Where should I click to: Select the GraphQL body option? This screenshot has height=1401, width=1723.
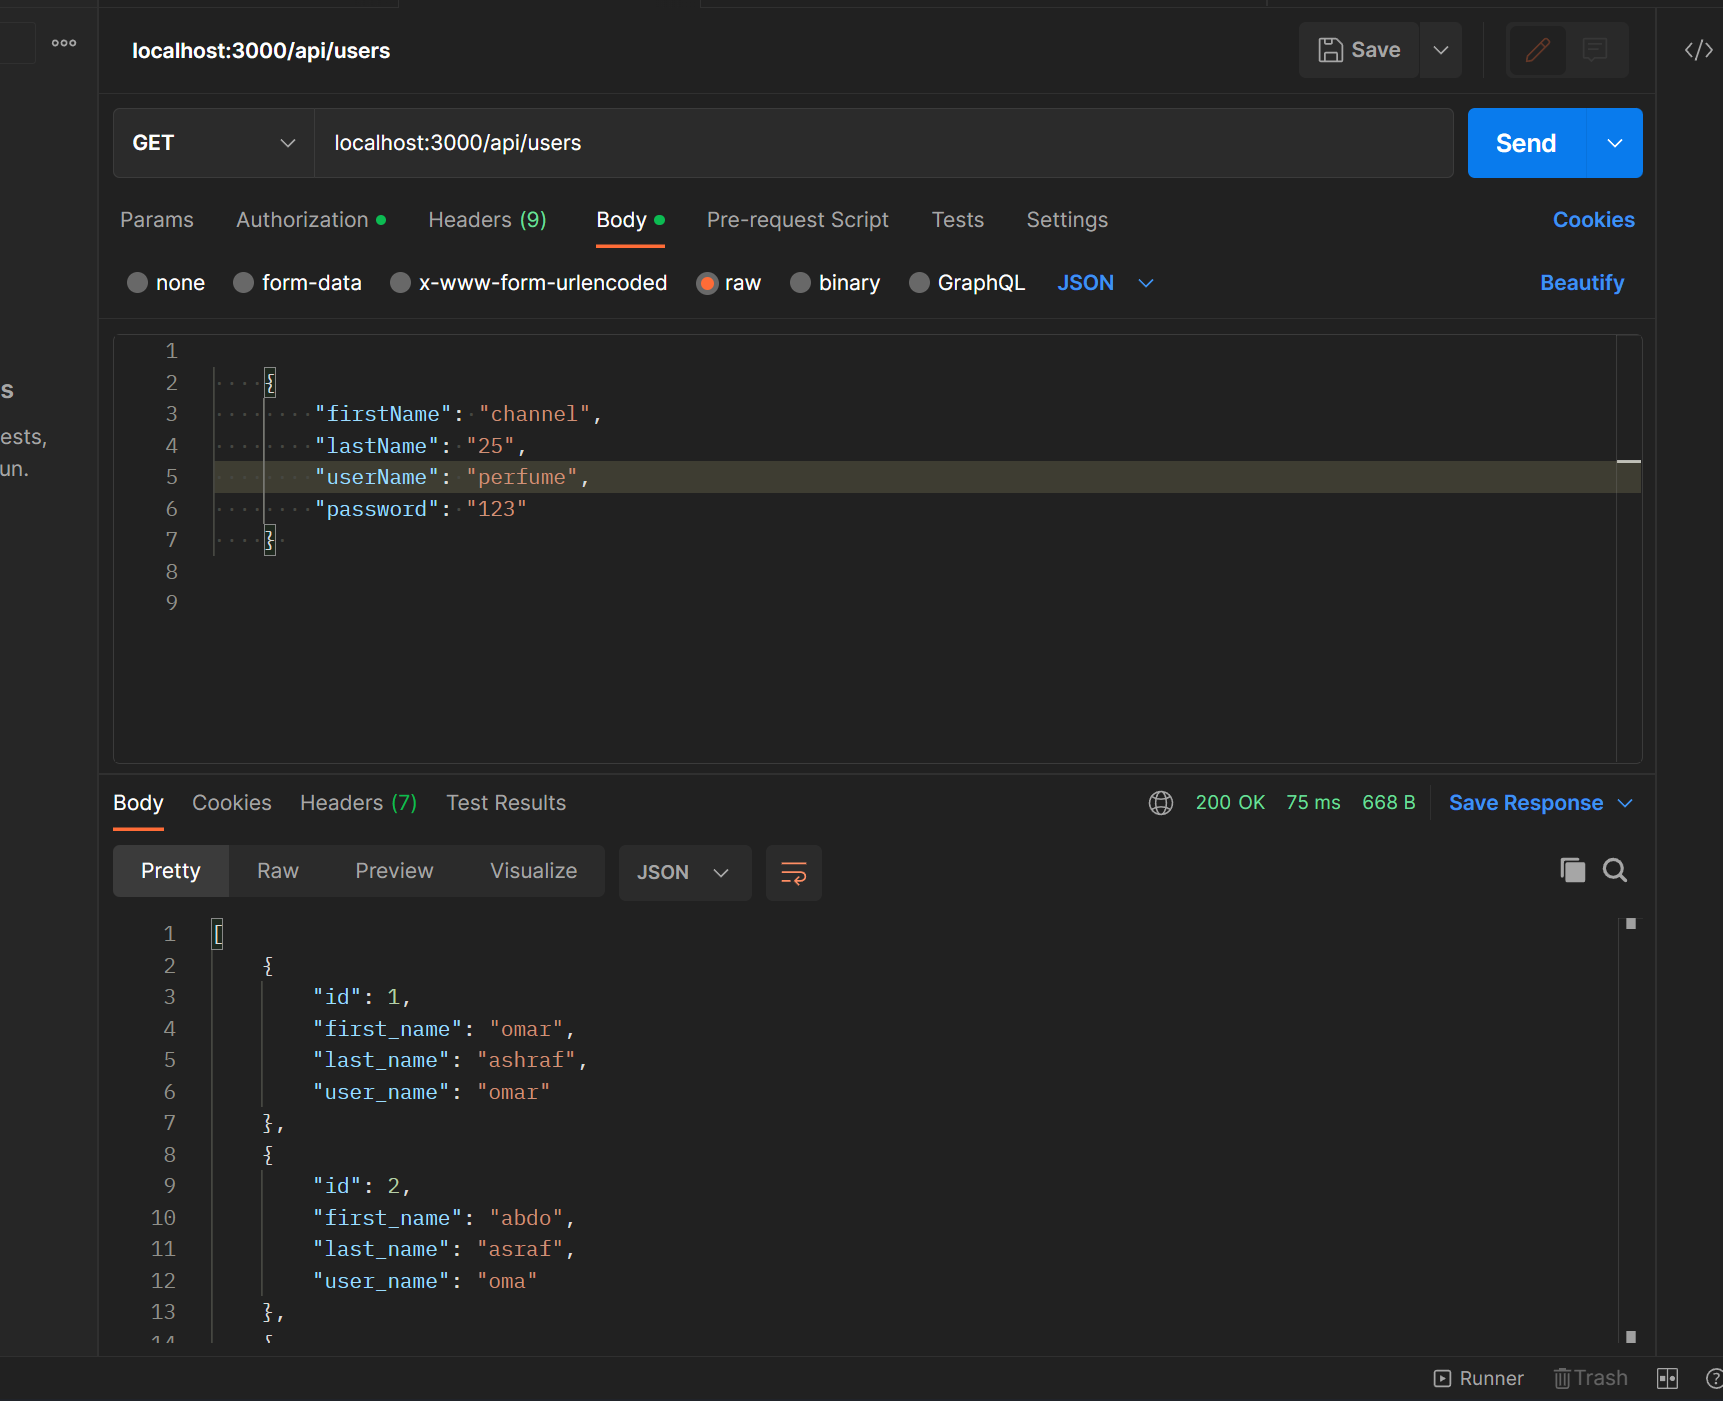click(966, 283)
